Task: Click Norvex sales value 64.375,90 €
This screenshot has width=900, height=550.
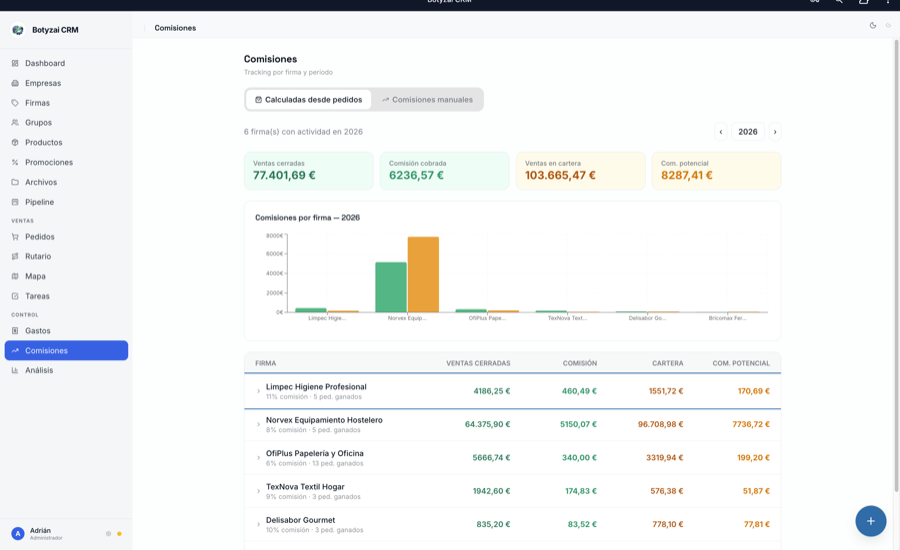Action: coord(487,424)
